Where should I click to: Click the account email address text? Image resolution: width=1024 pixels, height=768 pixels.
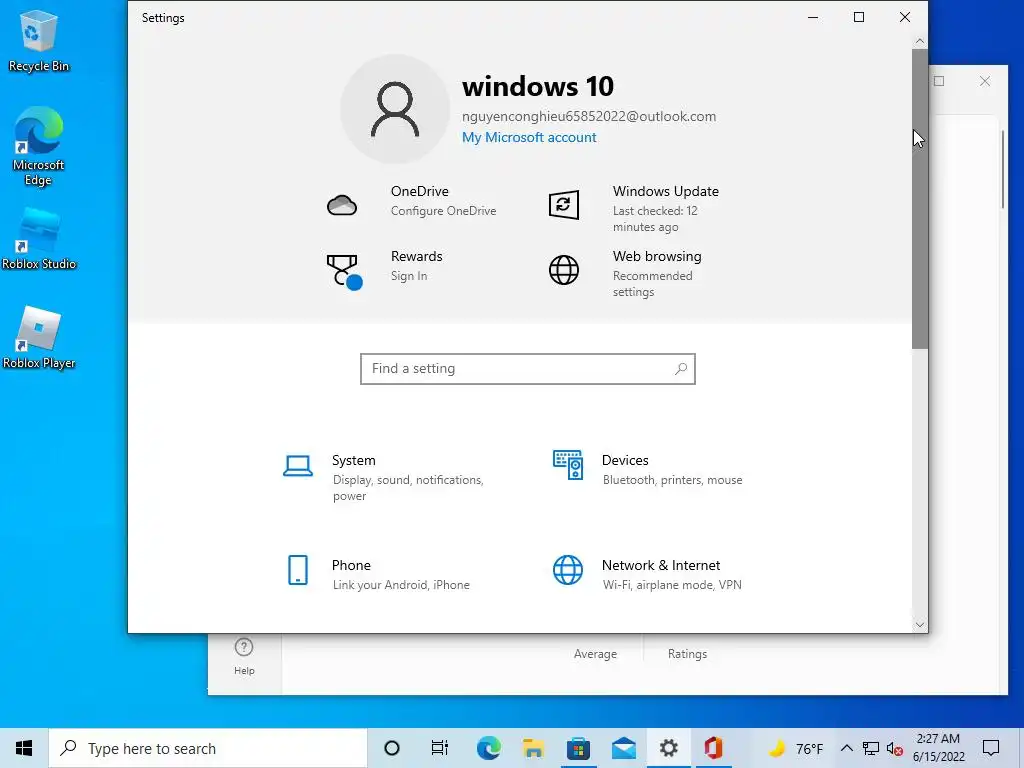[x=589, y=116]
